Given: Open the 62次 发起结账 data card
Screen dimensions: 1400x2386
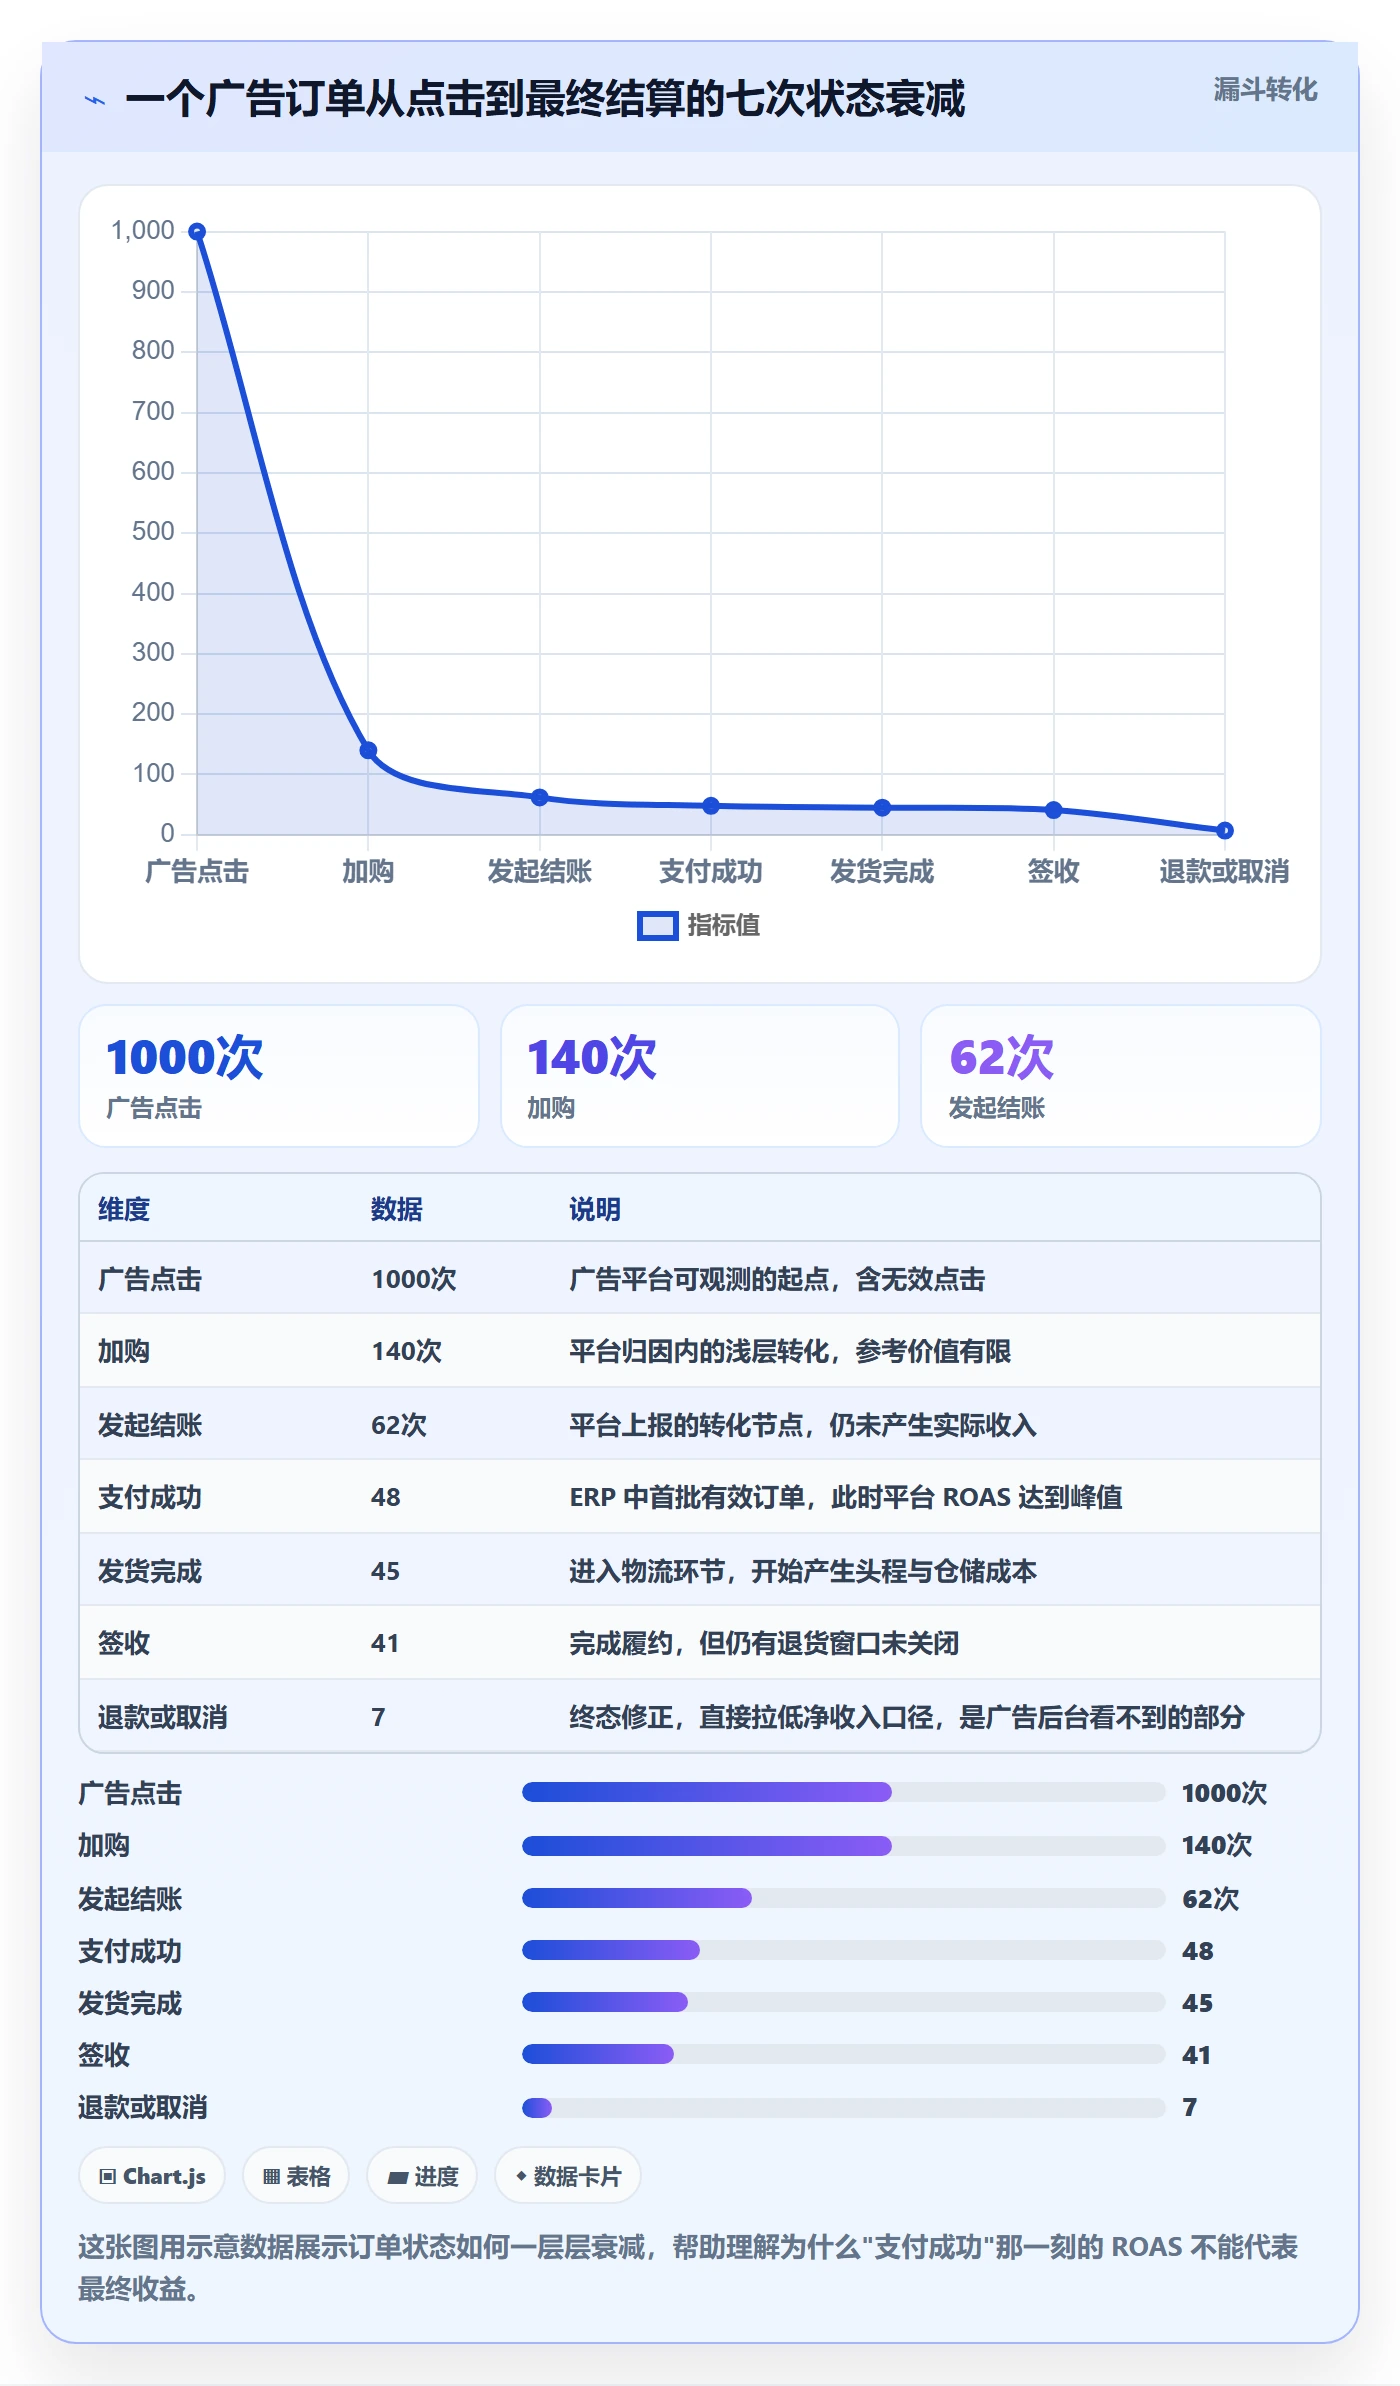Looking at the screenshot, I should click(x=1121, y=1076).
